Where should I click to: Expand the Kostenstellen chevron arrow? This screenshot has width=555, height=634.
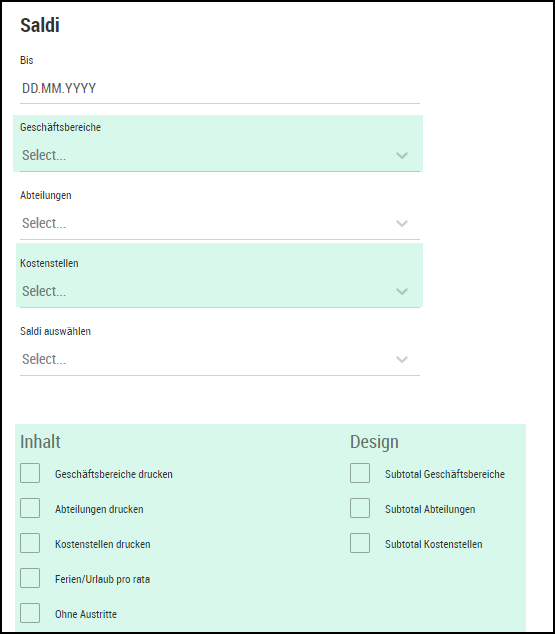click(x=402, y=291)
